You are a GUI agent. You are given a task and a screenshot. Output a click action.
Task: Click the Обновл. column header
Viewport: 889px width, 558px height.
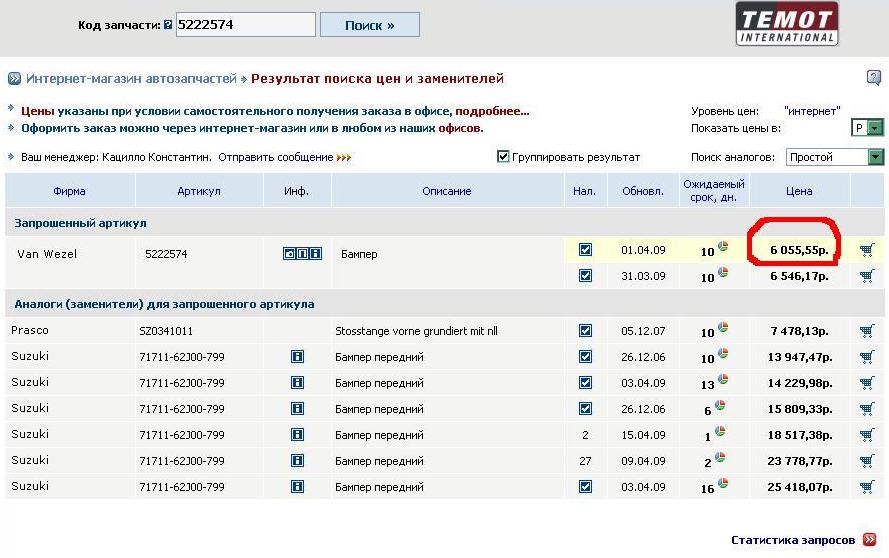[643, 191]
